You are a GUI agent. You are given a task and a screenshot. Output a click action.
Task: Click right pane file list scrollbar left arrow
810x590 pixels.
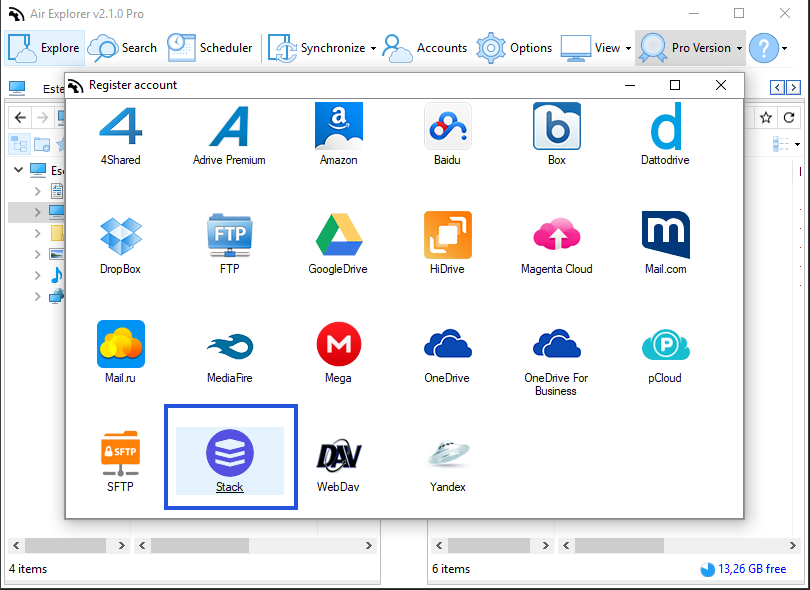pos(566,546)
